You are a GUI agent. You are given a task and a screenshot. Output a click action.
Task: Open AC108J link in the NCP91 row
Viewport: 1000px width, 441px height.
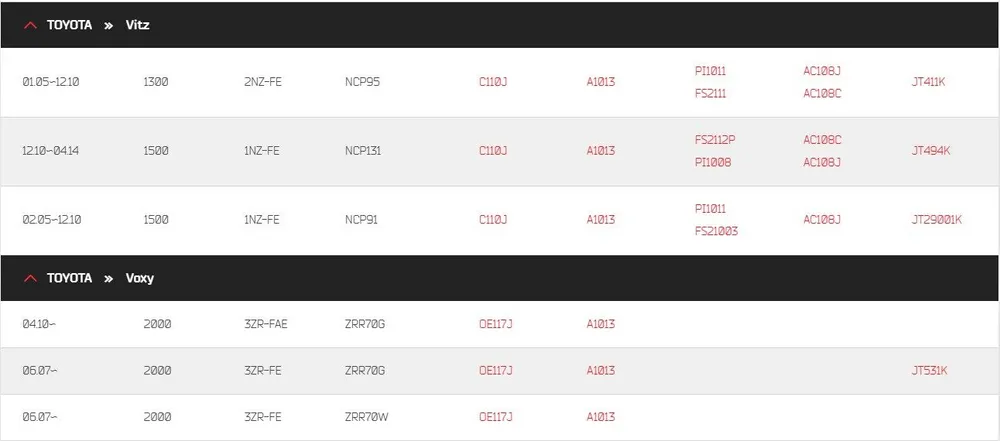pyautogui.click(x=822, y=220)
